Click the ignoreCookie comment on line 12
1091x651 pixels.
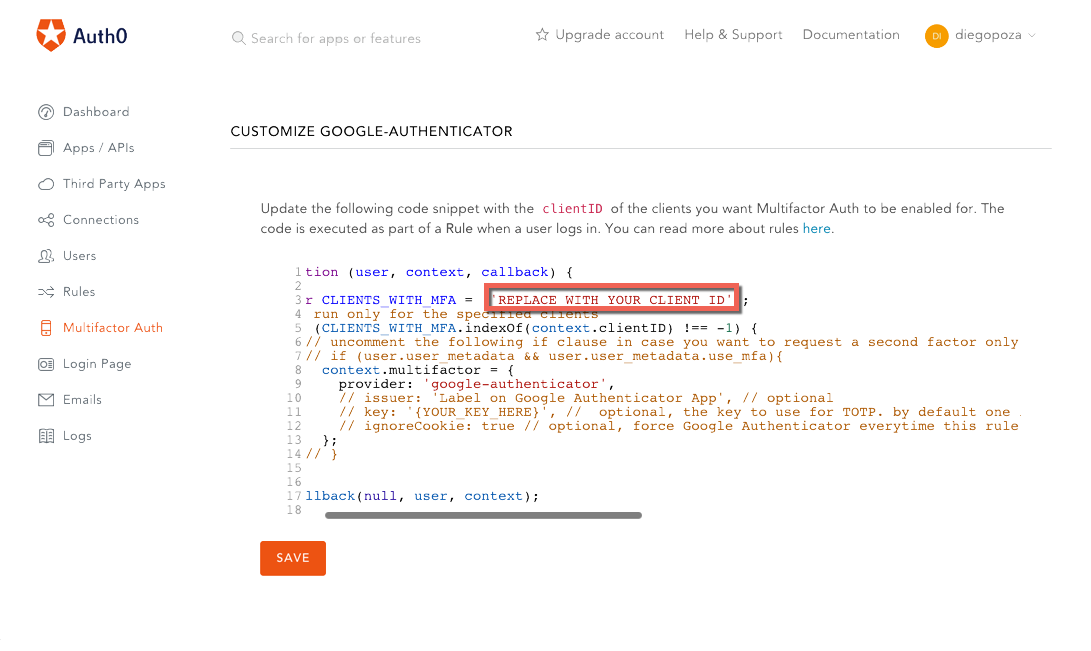coord(678,426)
